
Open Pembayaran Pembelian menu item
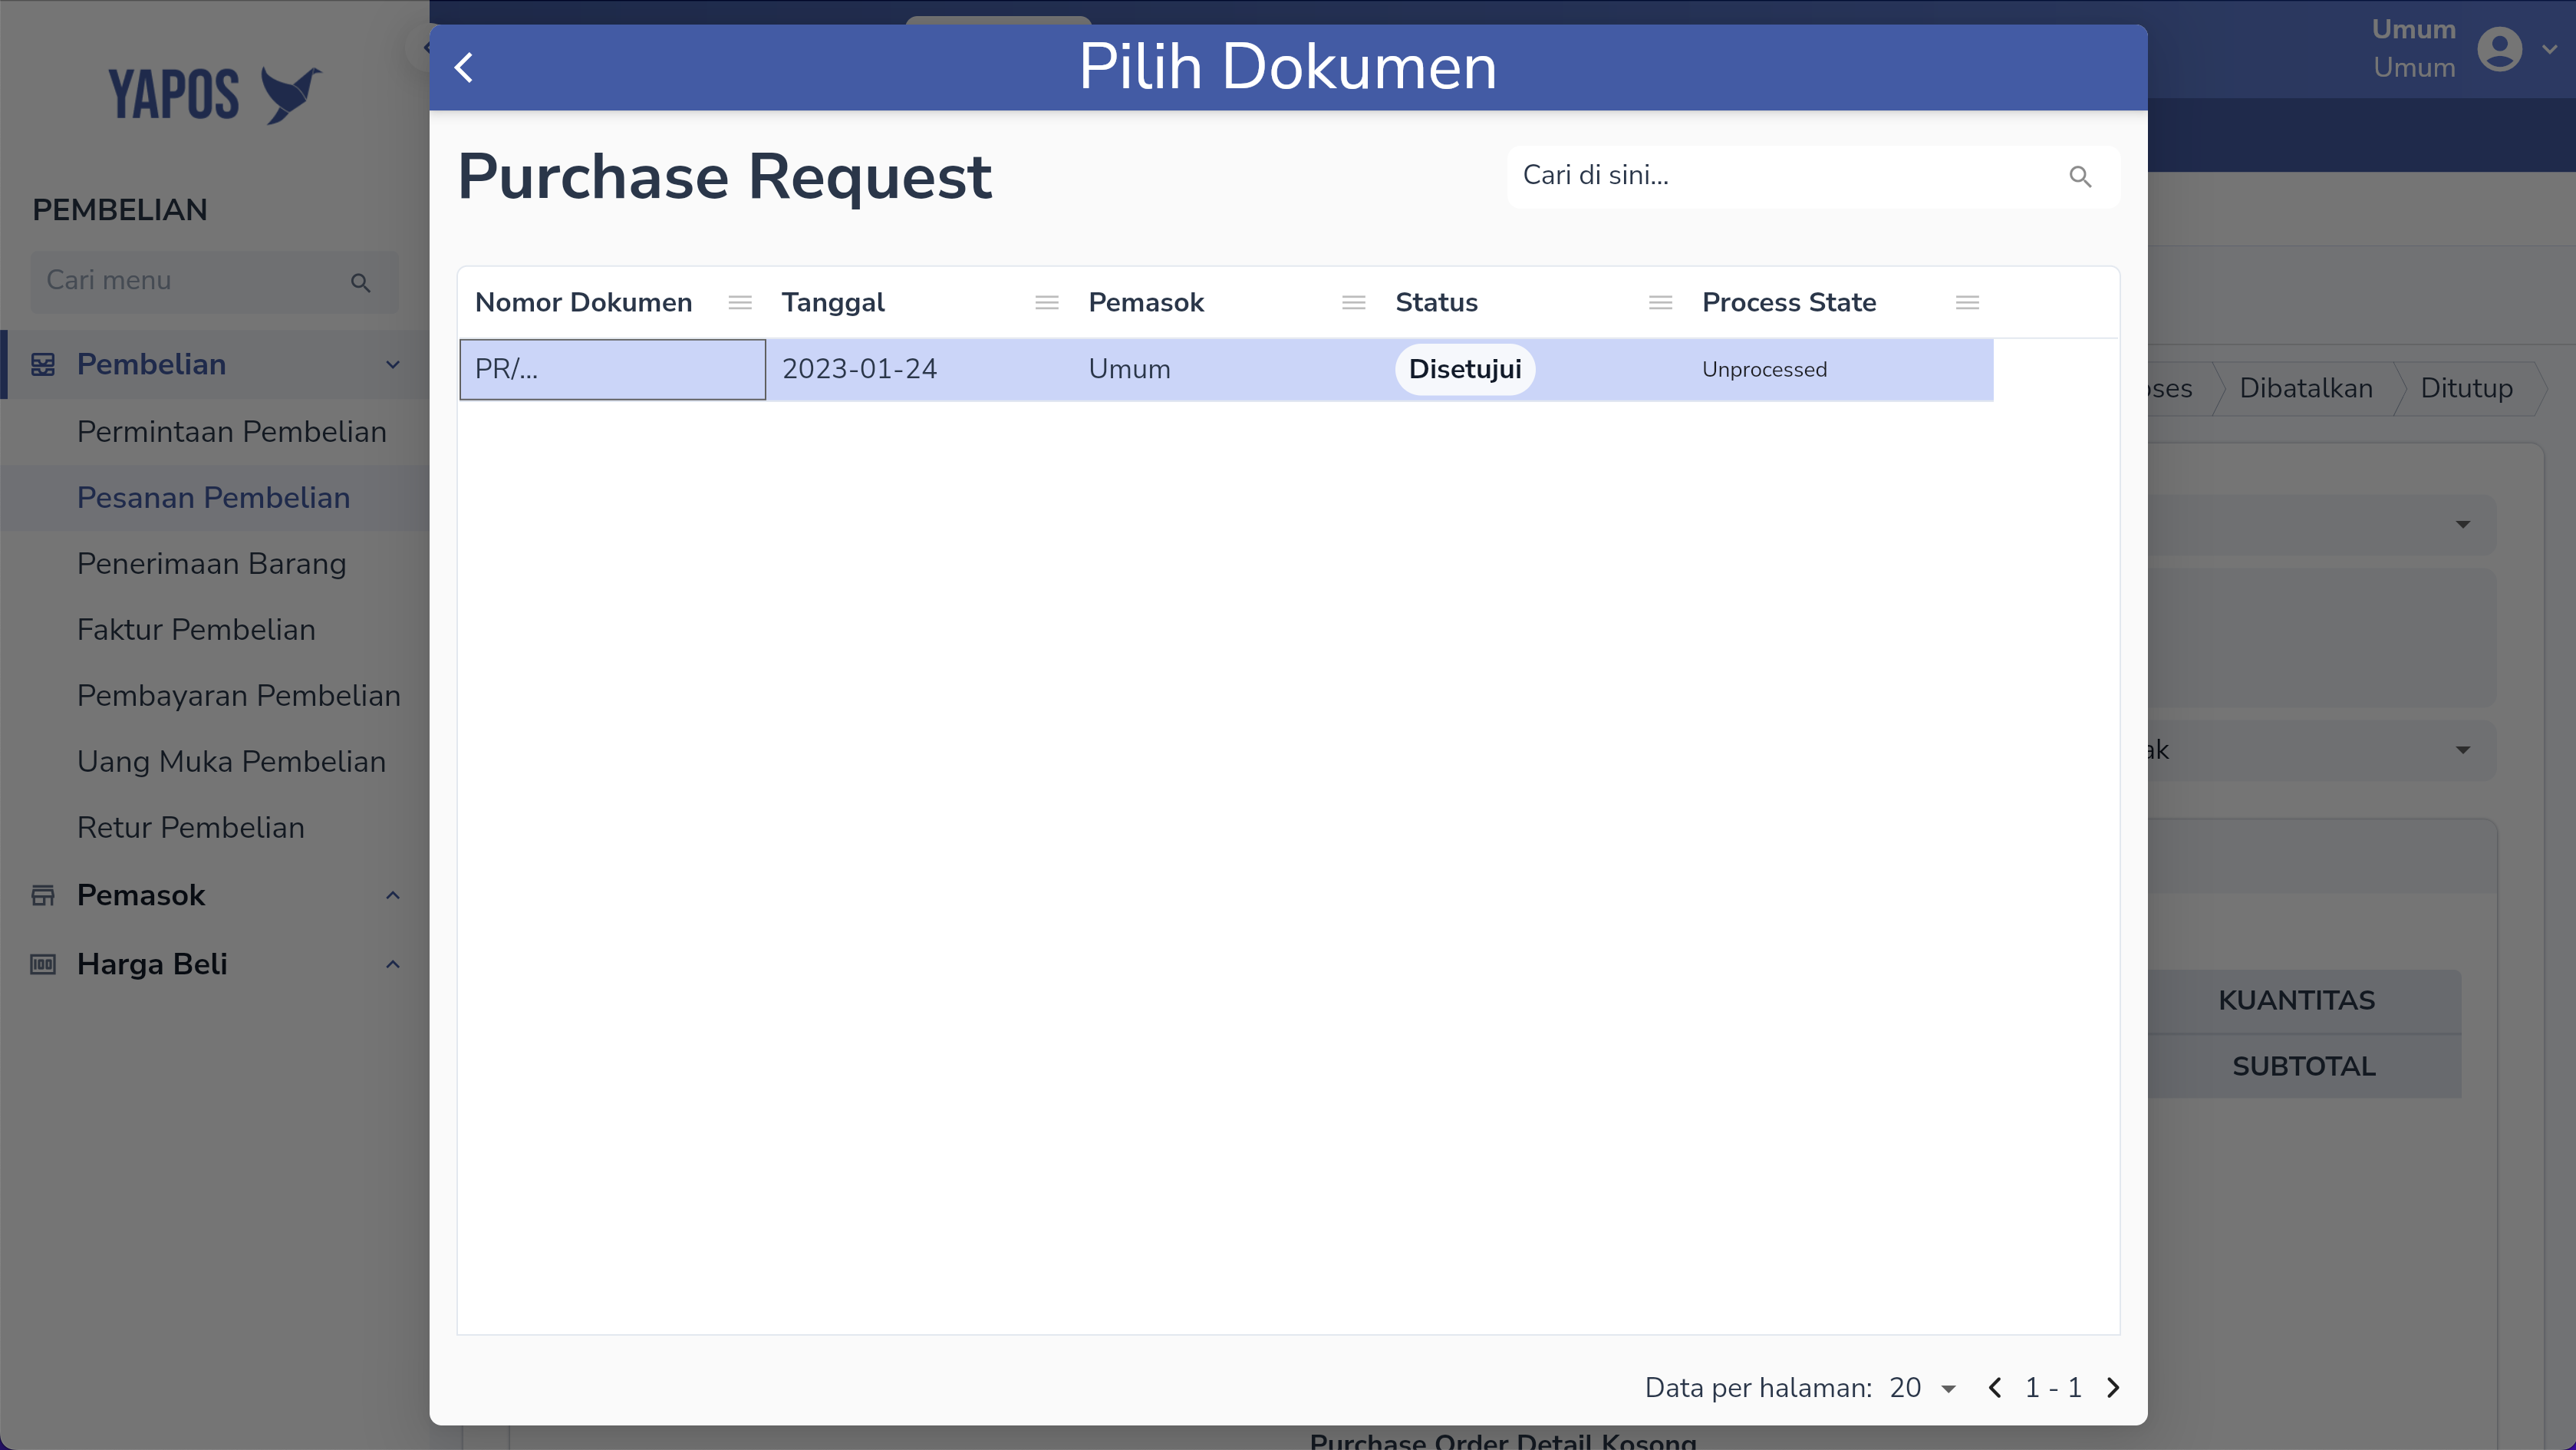pyautogui.click(x=239, y=695)
